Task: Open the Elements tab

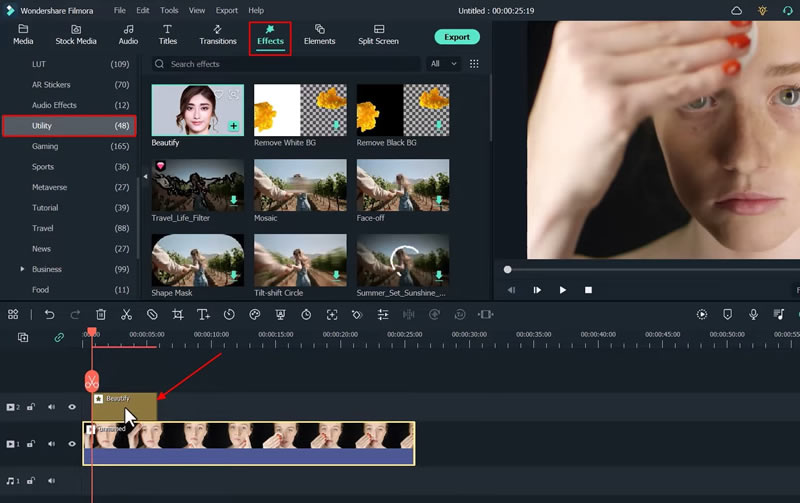Action: coord(319,35)
